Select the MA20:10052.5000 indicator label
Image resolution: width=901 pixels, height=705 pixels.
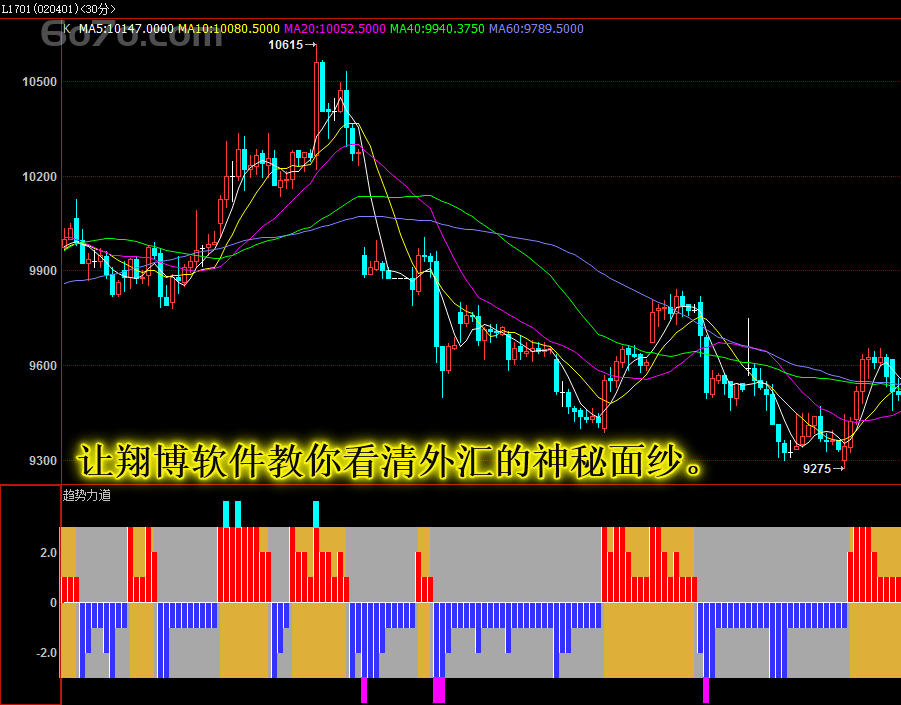point(334,29)
